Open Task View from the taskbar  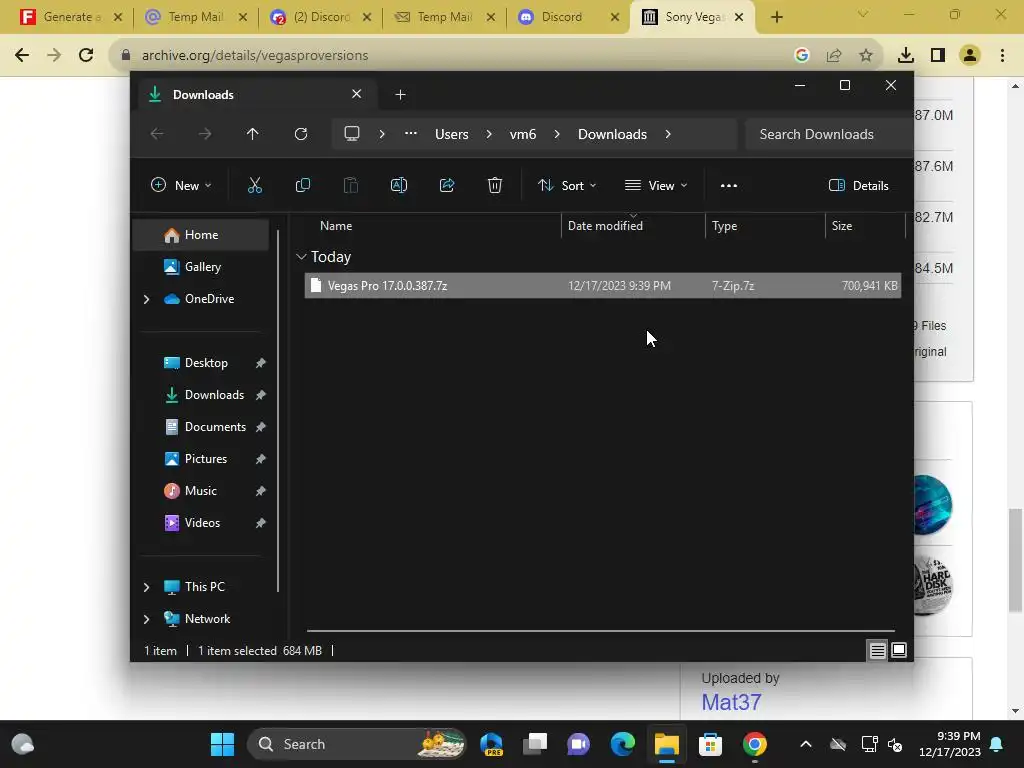(x=535, y=744)
